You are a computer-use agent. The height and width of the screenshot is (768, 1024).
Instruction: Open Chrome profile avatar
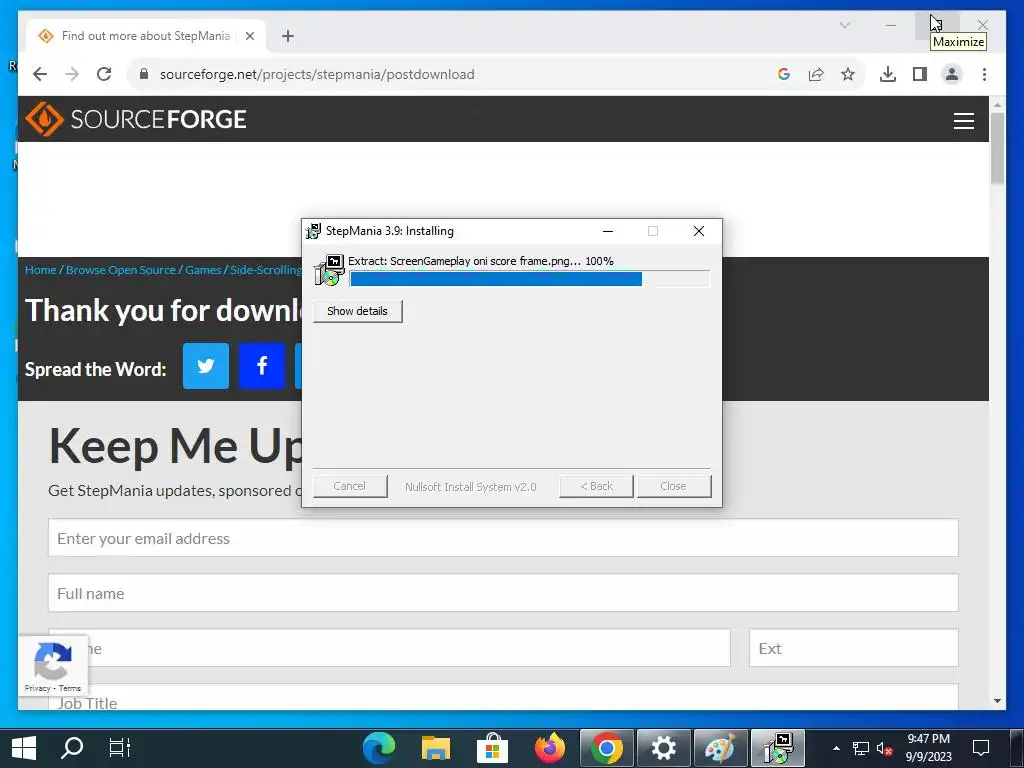coord(952,74)
